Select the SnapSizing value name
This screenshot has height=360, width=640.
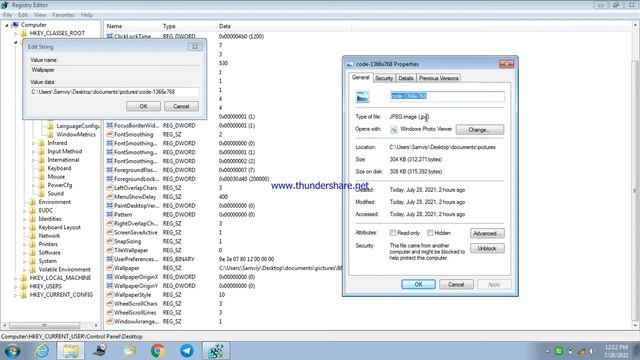(127, 241)
